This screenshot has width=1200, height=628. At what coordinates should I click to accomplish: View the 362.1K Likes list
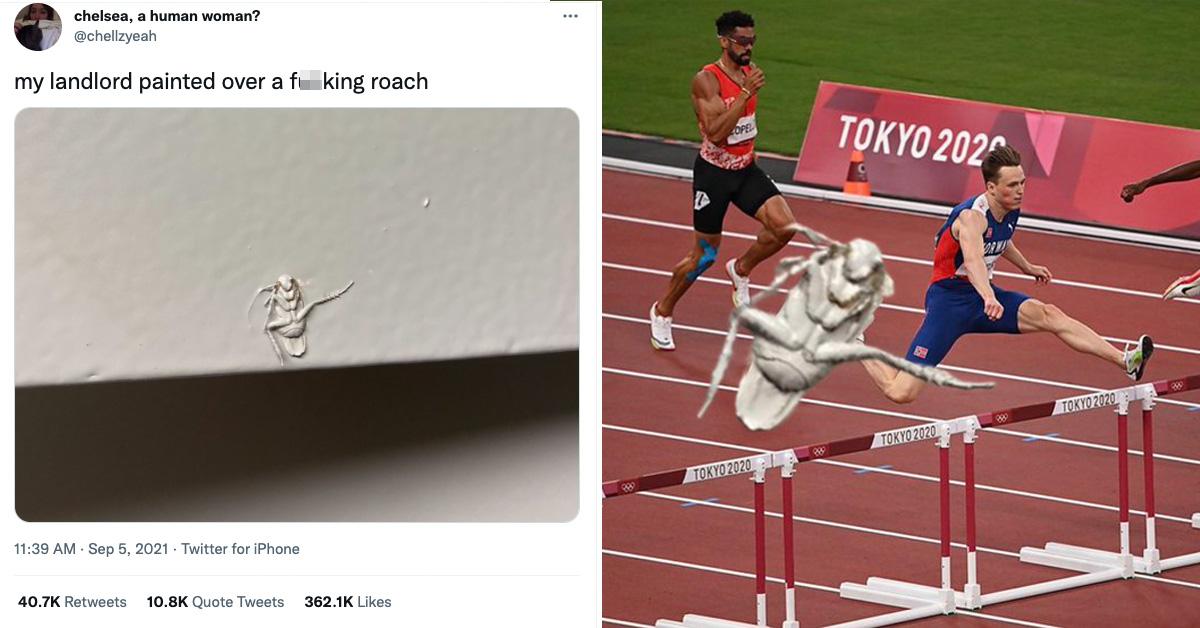point(348,602)
